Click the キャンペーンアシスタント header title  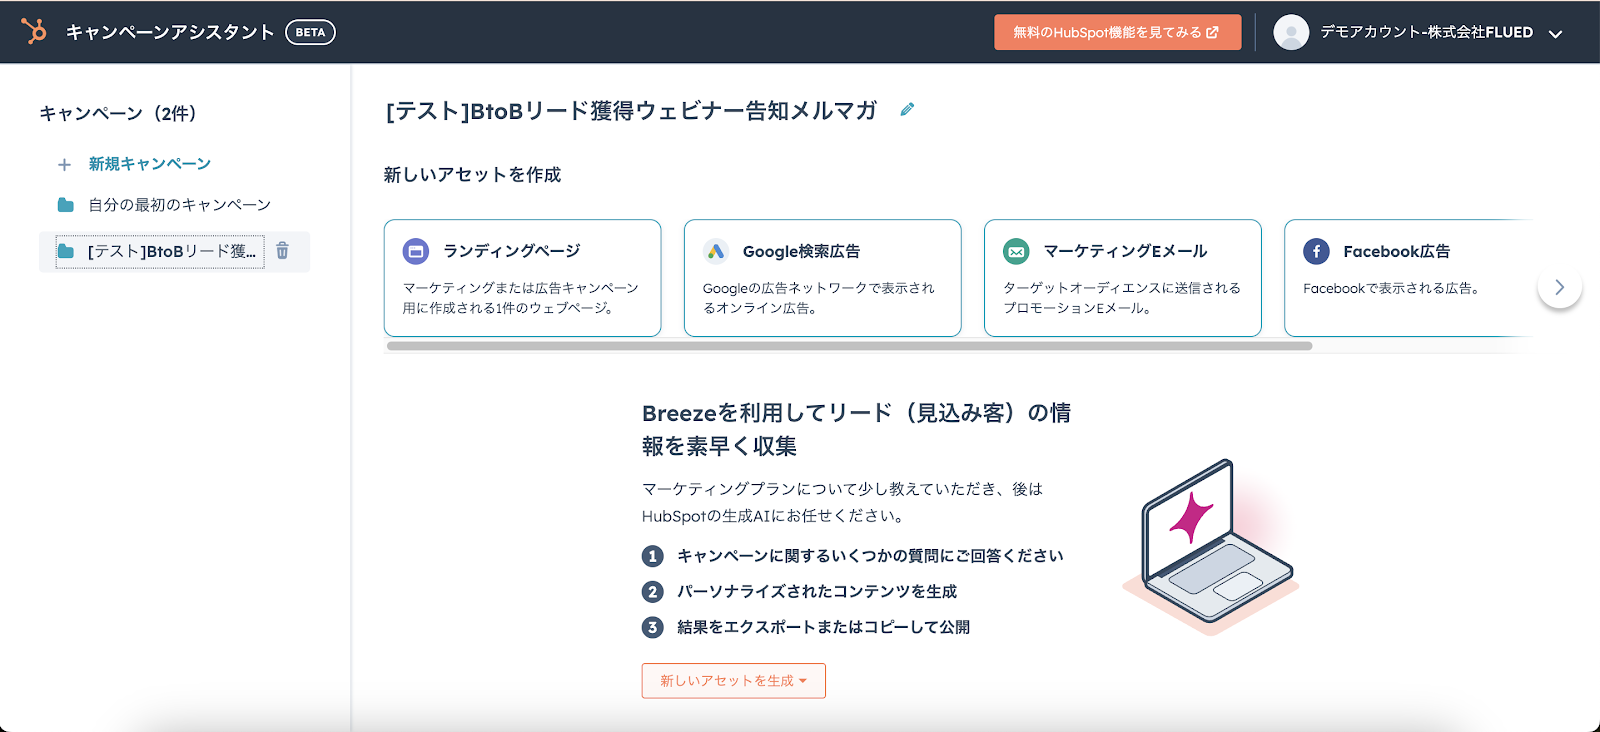(x=170, y=32)
